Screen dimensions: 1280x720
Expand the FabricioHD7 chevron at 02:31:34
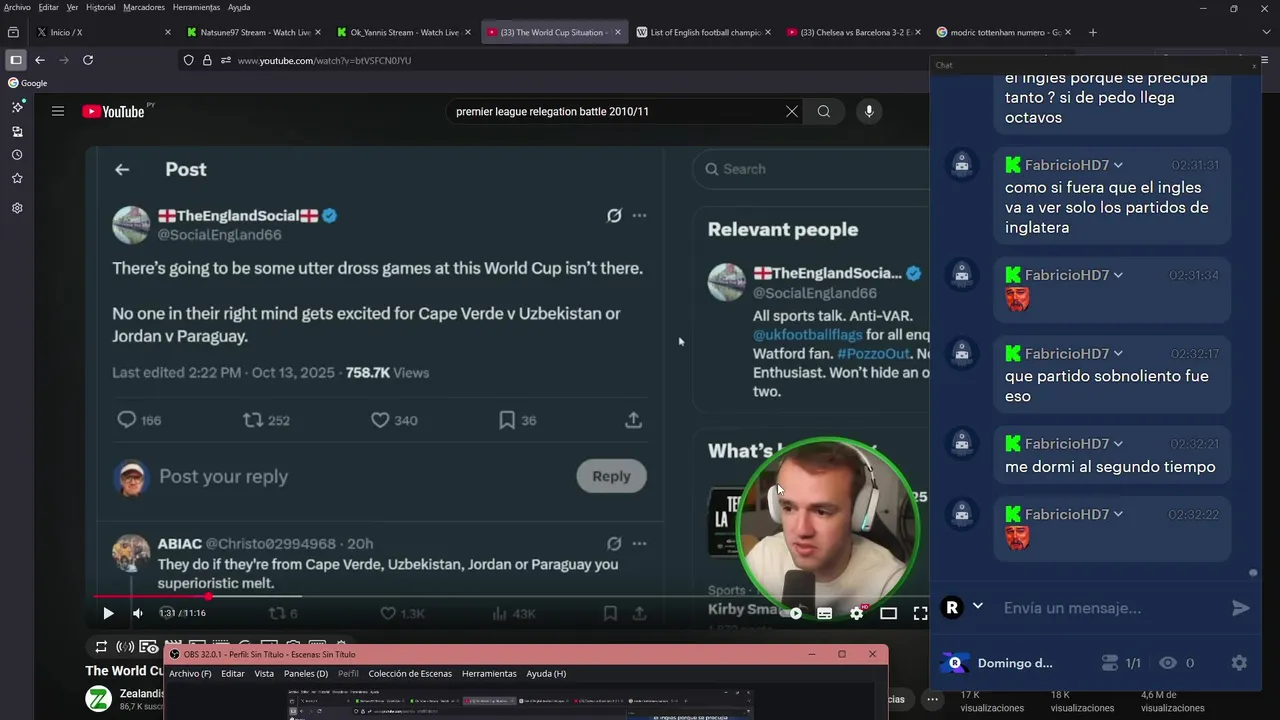tap(1118, 275)
